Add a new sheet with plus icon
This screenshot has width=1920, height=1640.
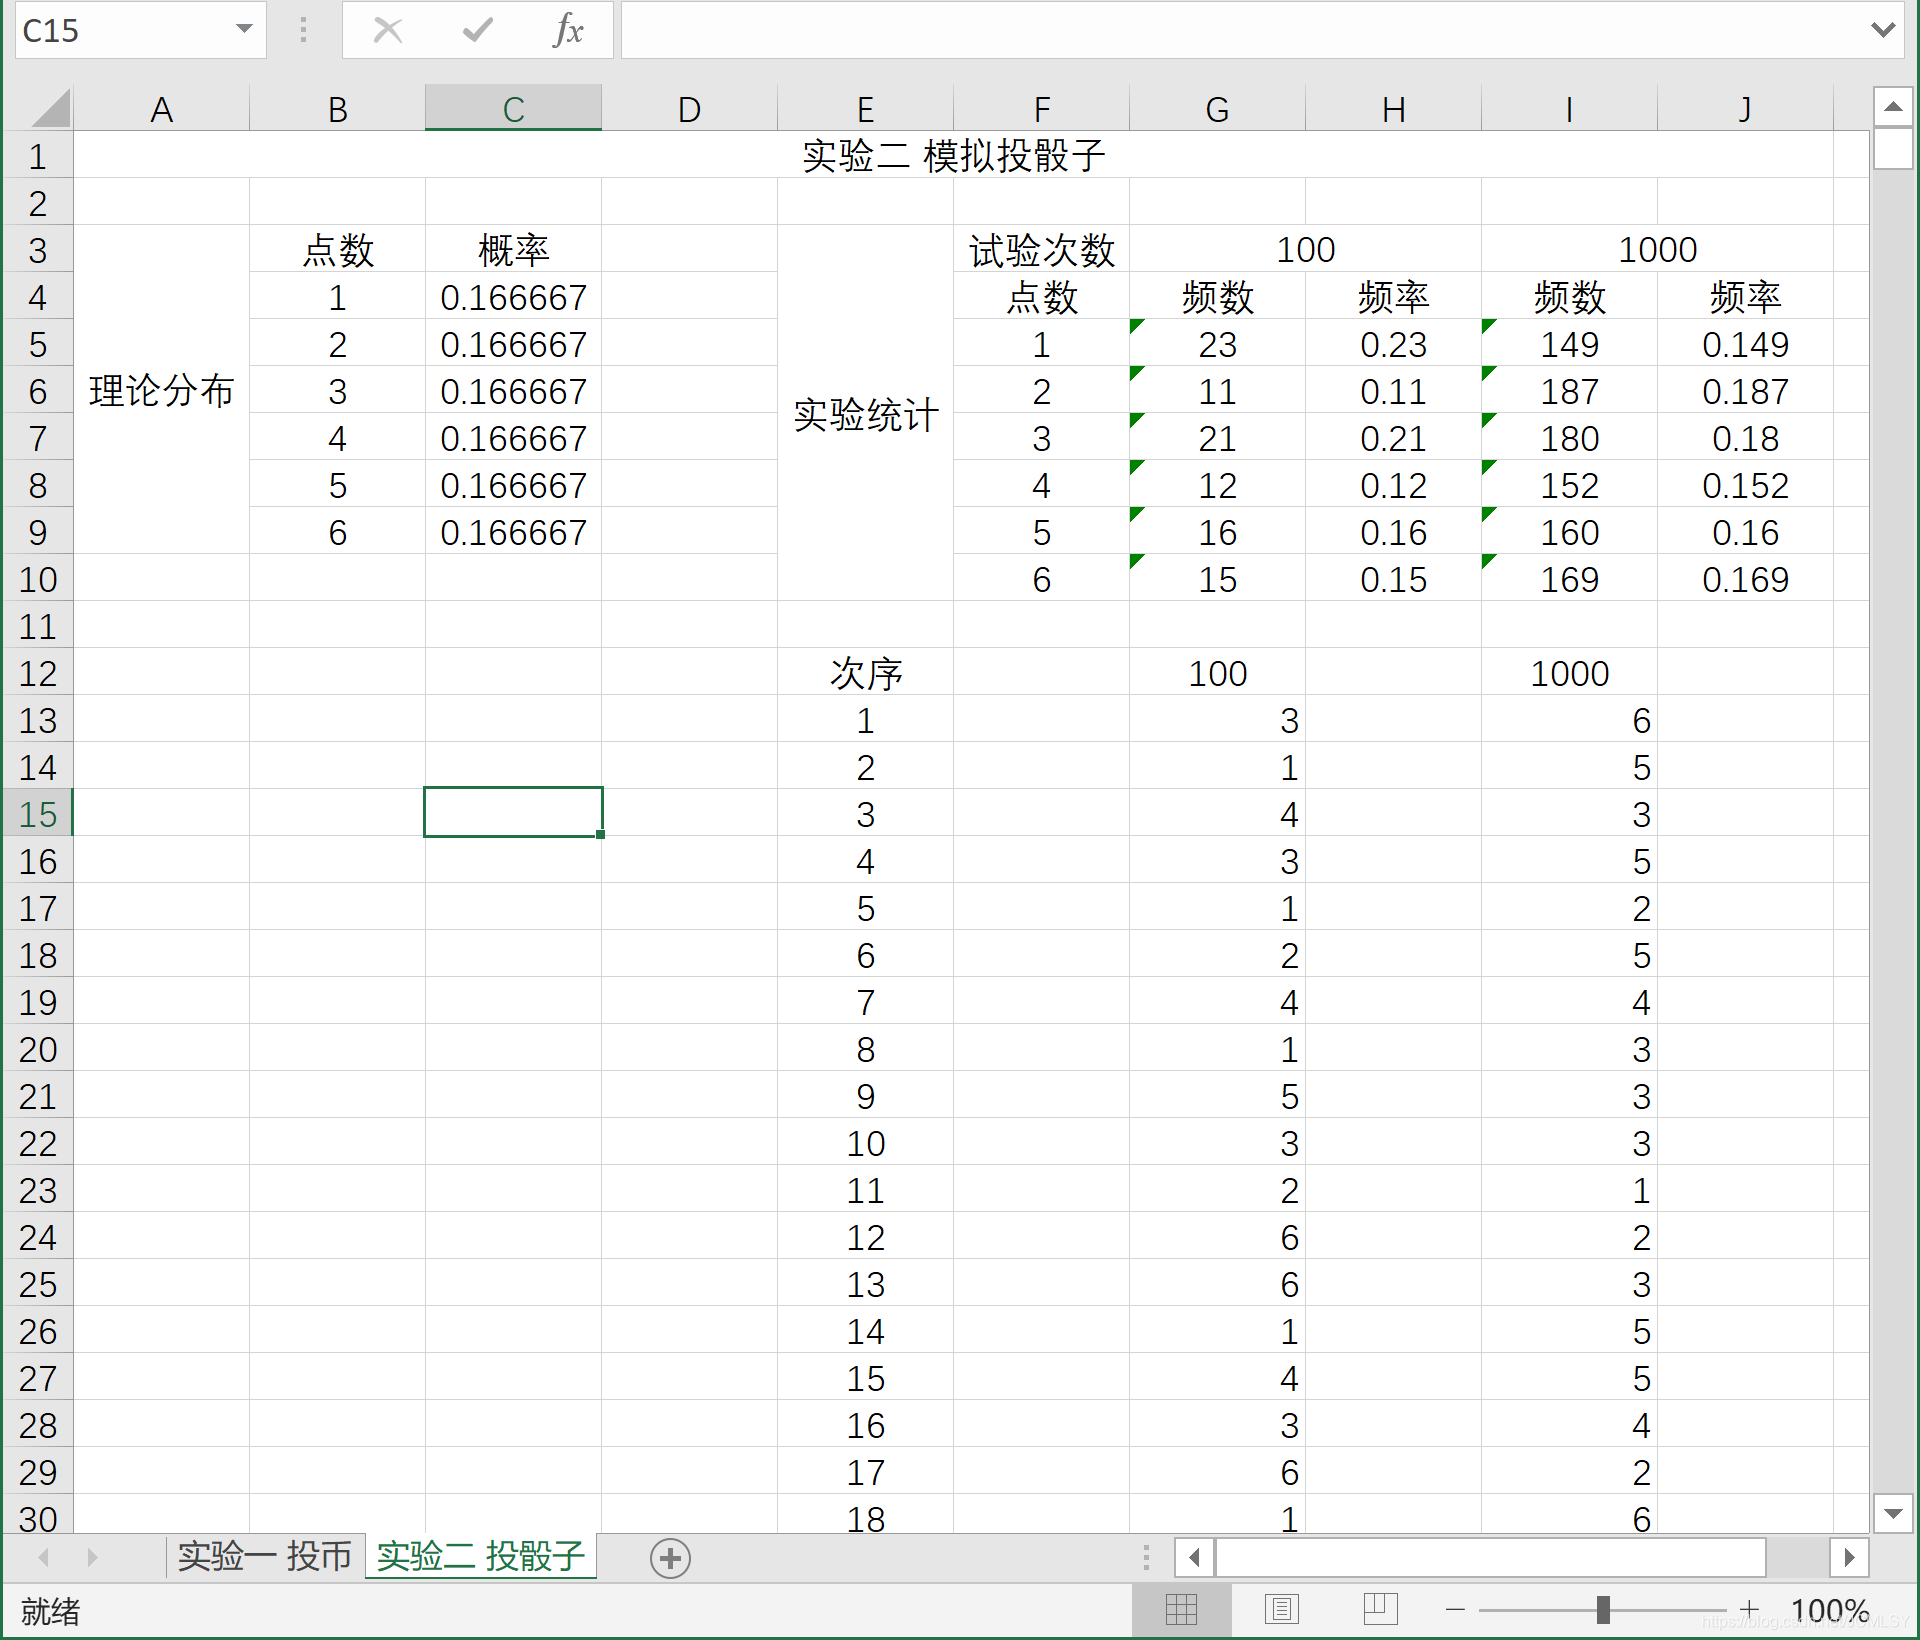[670, 1558]
